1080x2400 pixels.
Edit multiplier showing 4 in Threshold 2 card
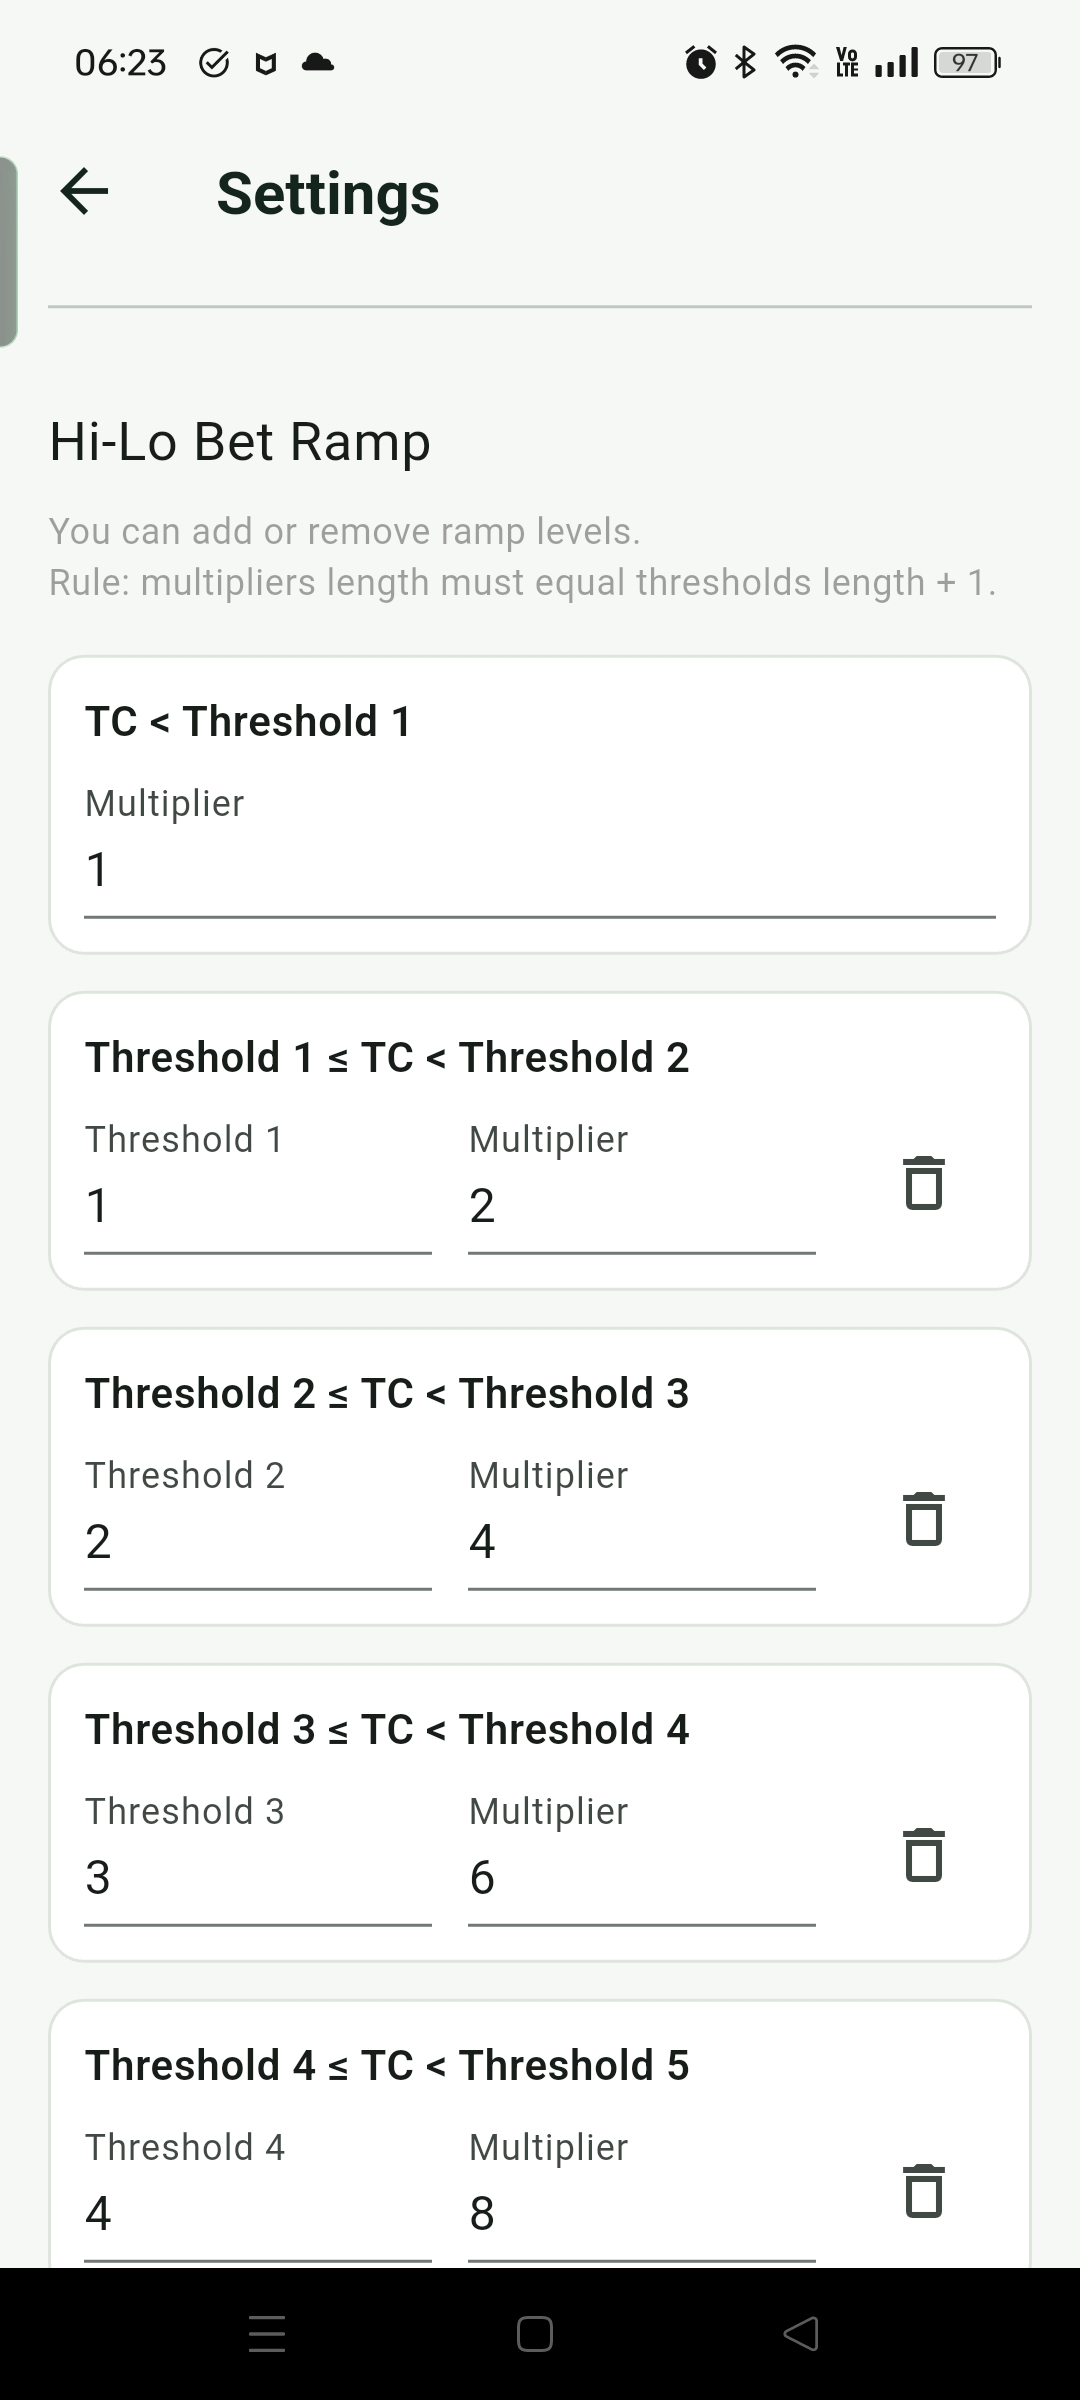(642, 1523)
